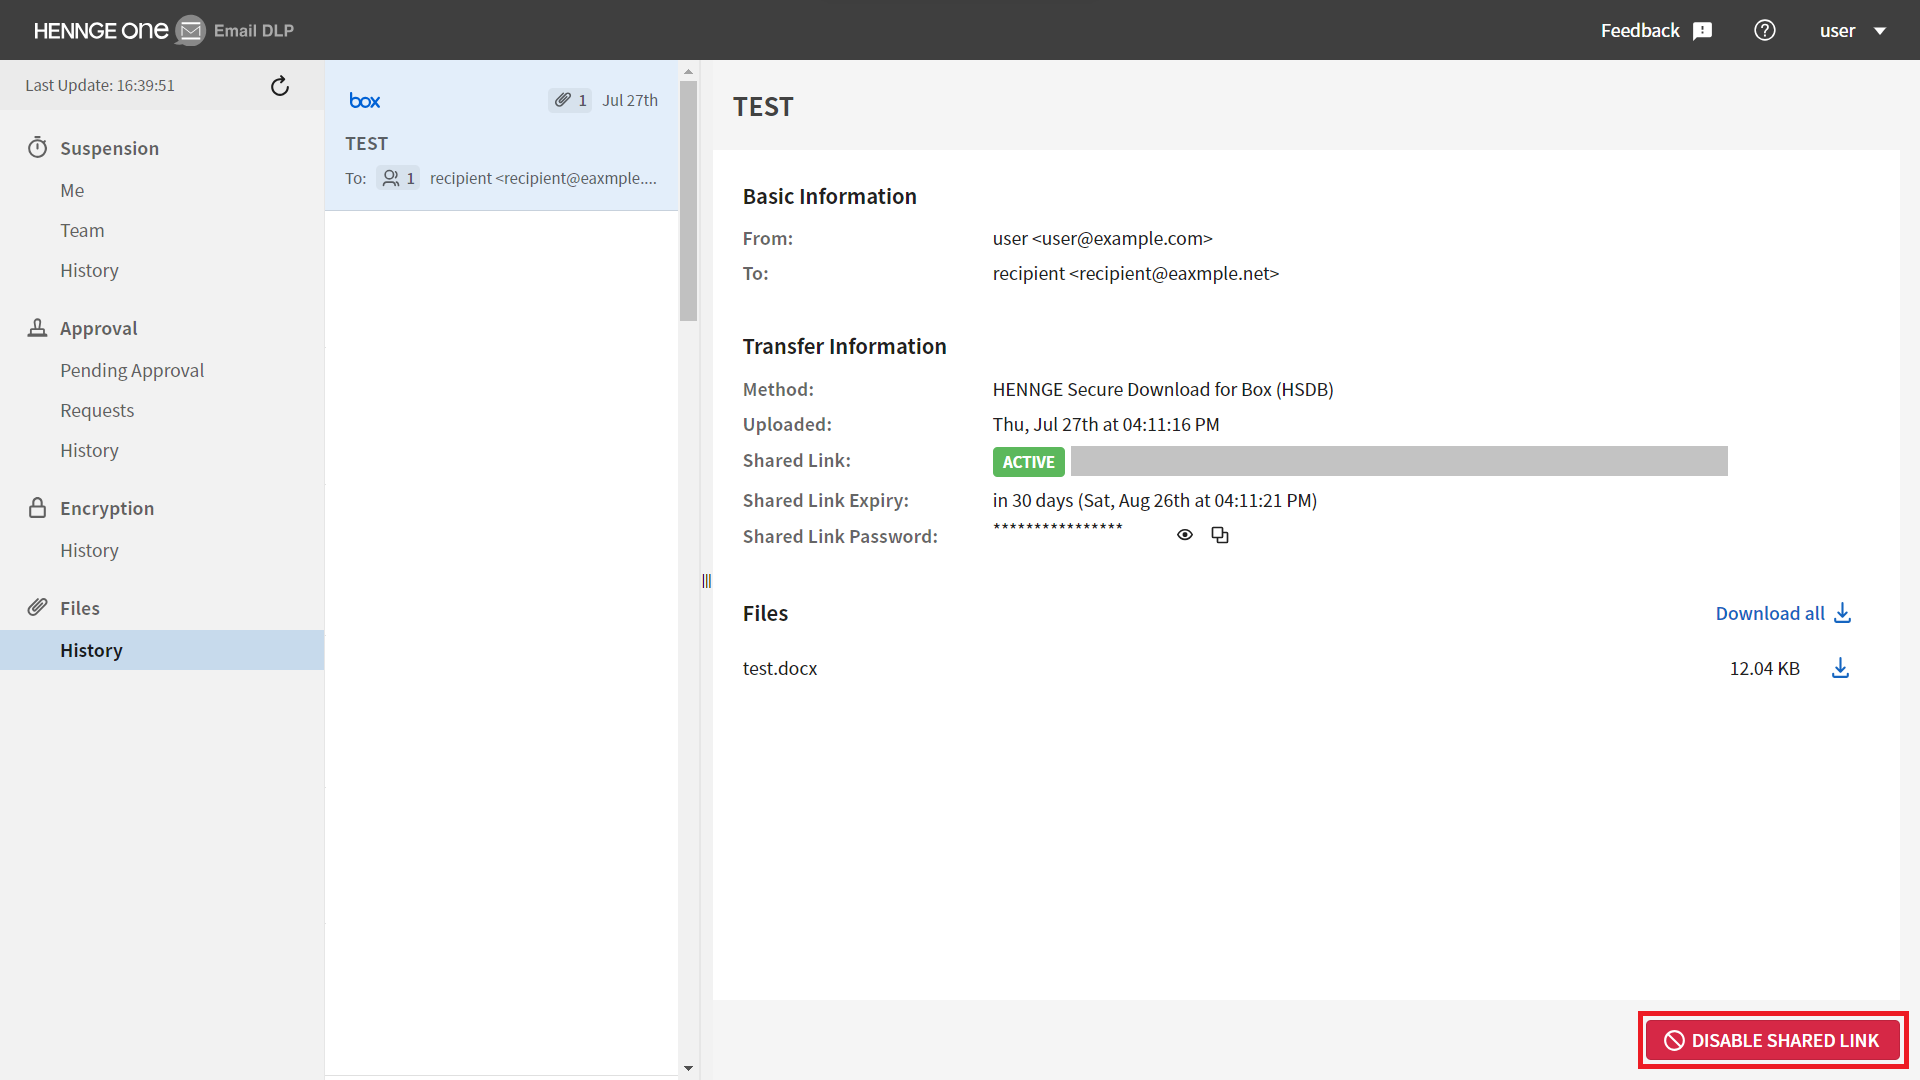Select the Encryption section header

click(107, 508)
